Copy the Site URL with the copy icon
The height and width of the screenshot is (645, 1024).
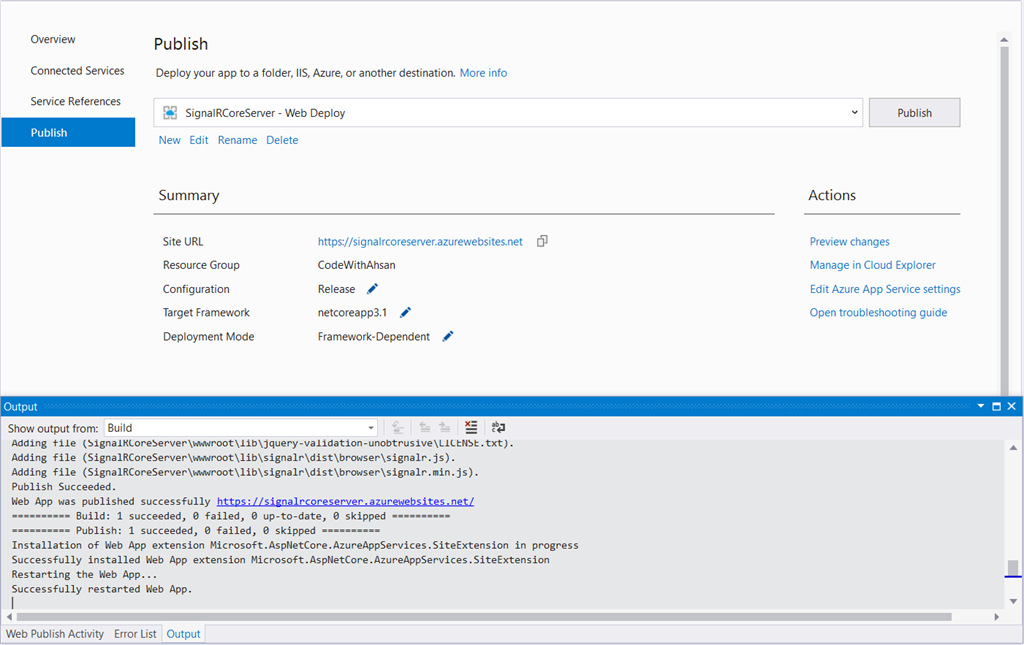[542, 241]
